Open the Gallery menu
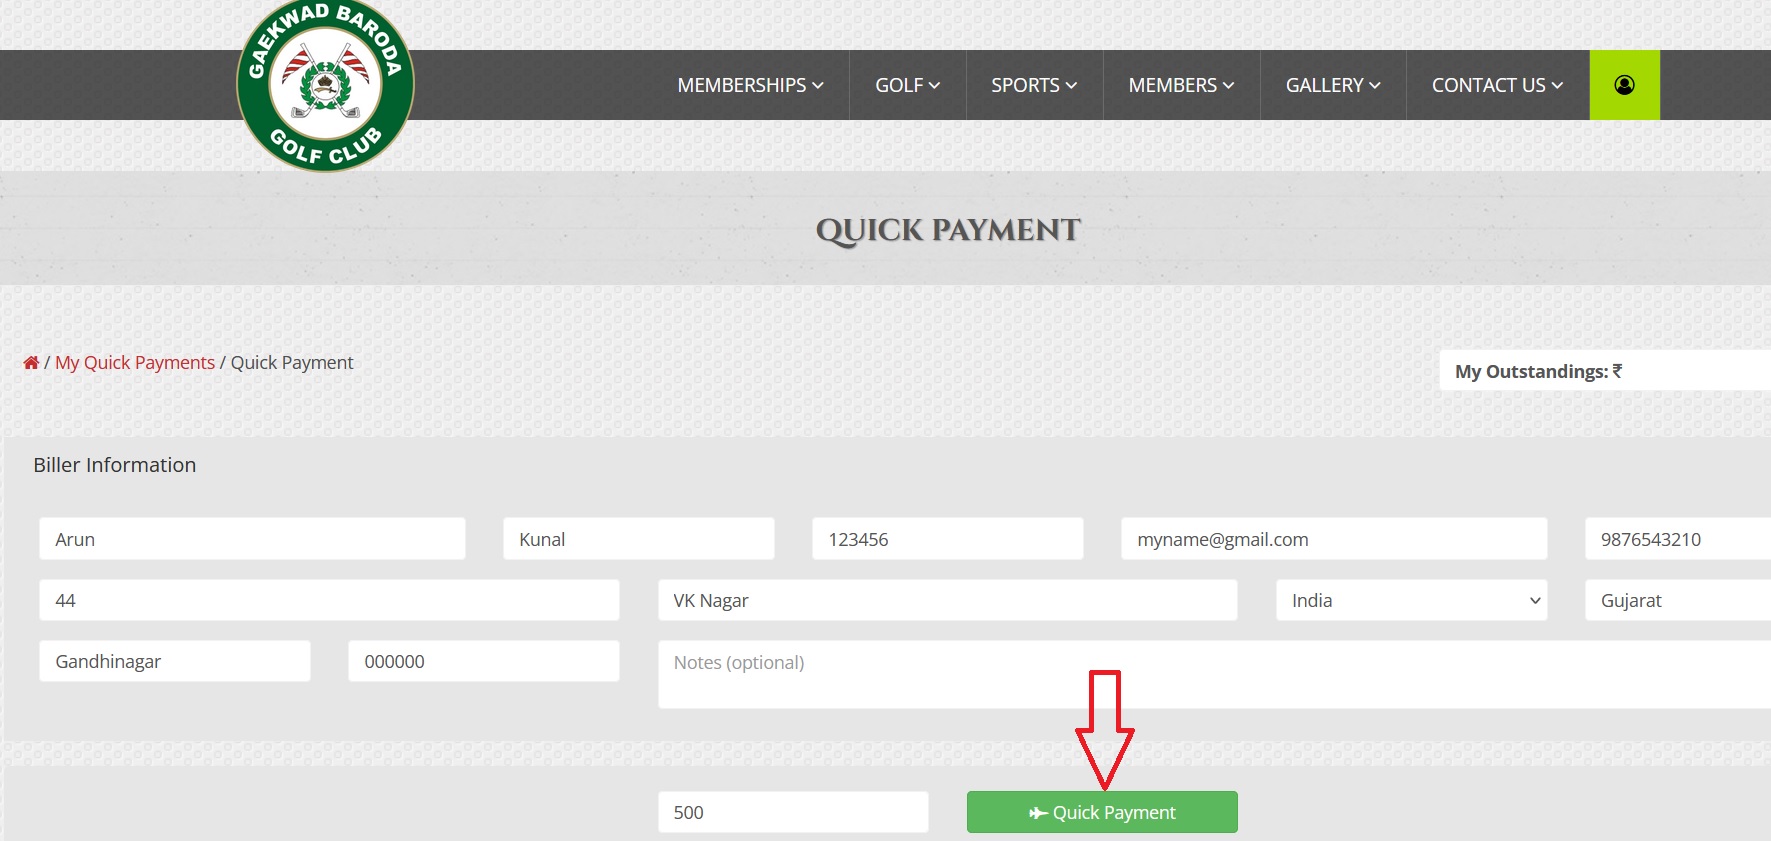 click(x=1332, y=86)
